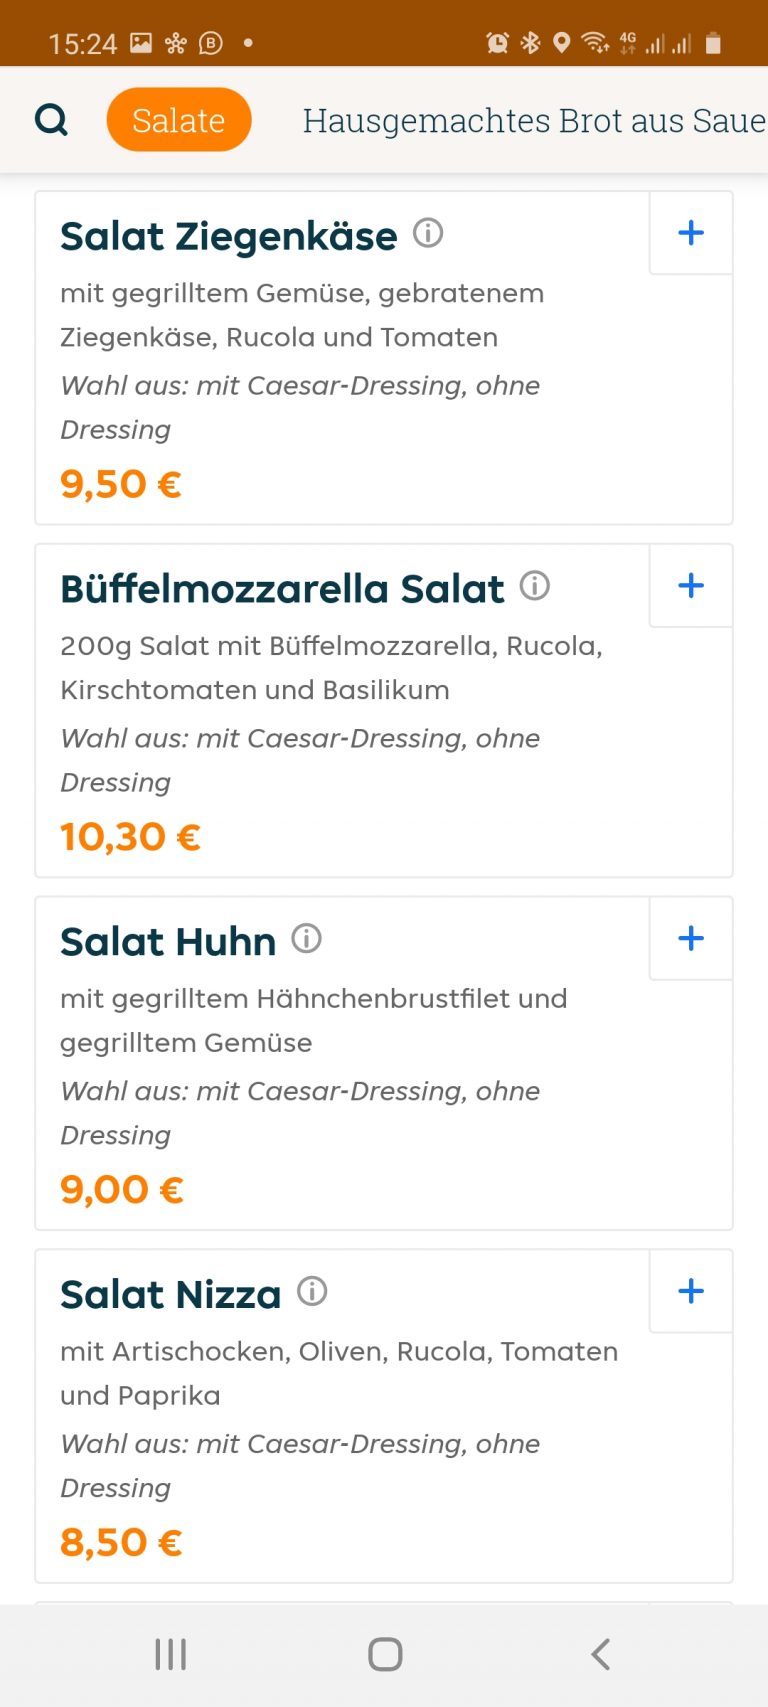
Task: Open Salat Huhn info icon
Action: tap(306, 938)
